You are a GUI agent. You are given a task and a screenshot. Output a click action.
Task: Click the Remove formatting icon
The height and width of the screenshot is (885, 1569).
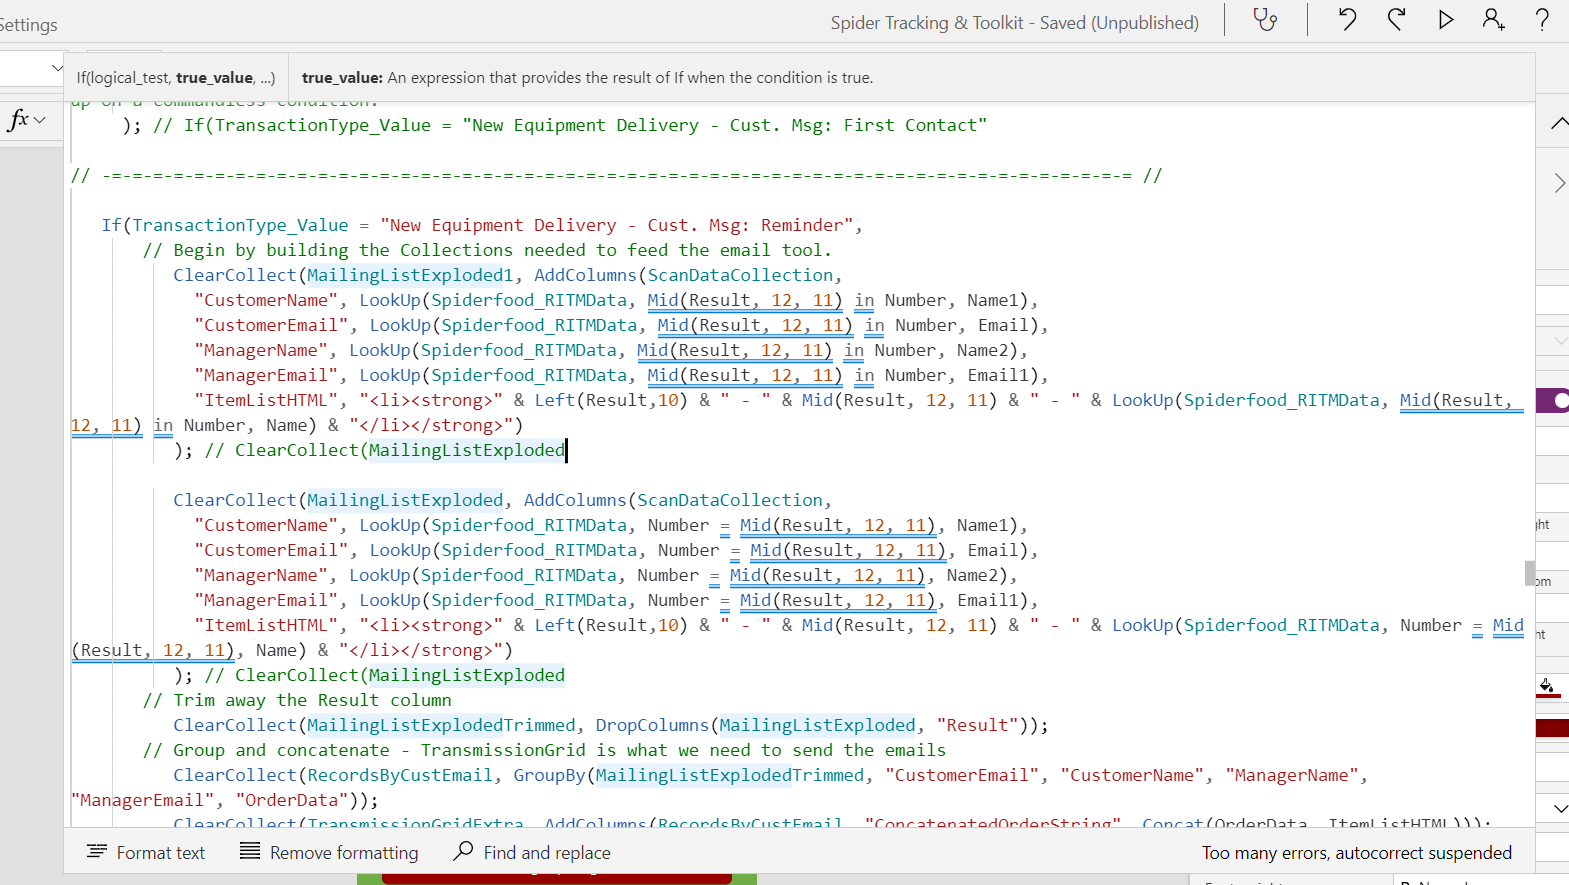[x=250, y=852]
